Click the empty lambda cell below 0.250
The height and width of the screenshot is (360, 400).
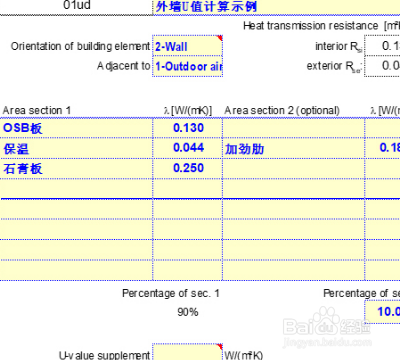(188, 189)
